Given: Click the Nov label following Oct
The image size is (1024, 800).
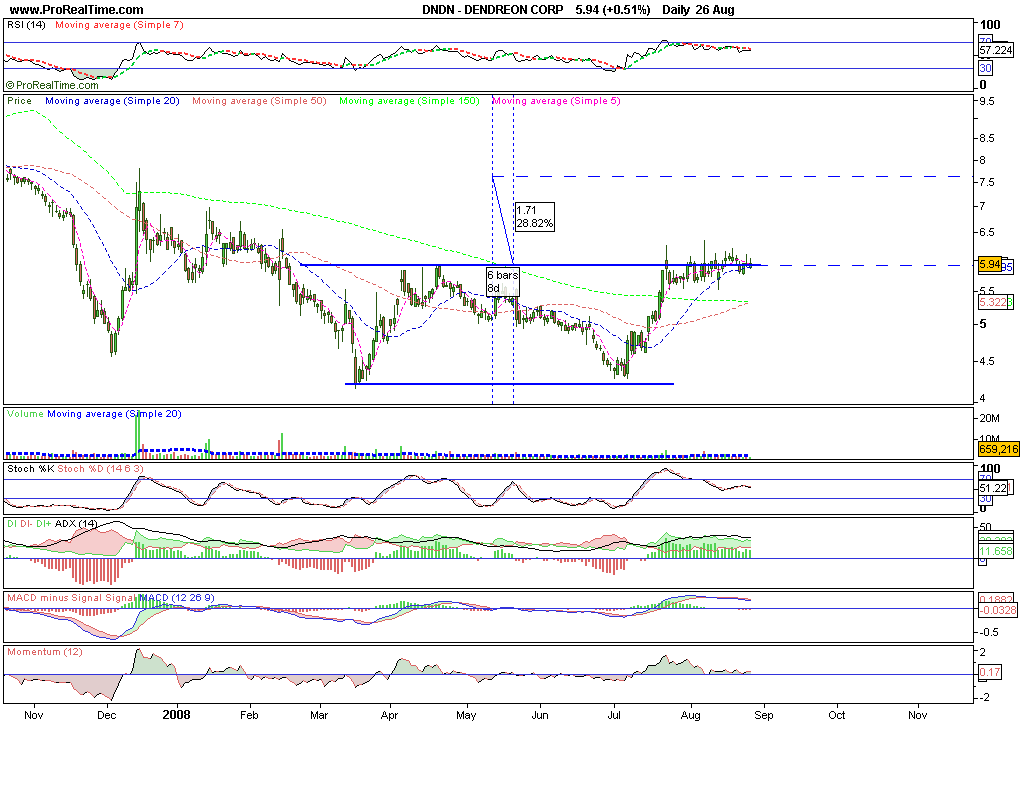Looking at the screenshot, I should click(918, 715).
